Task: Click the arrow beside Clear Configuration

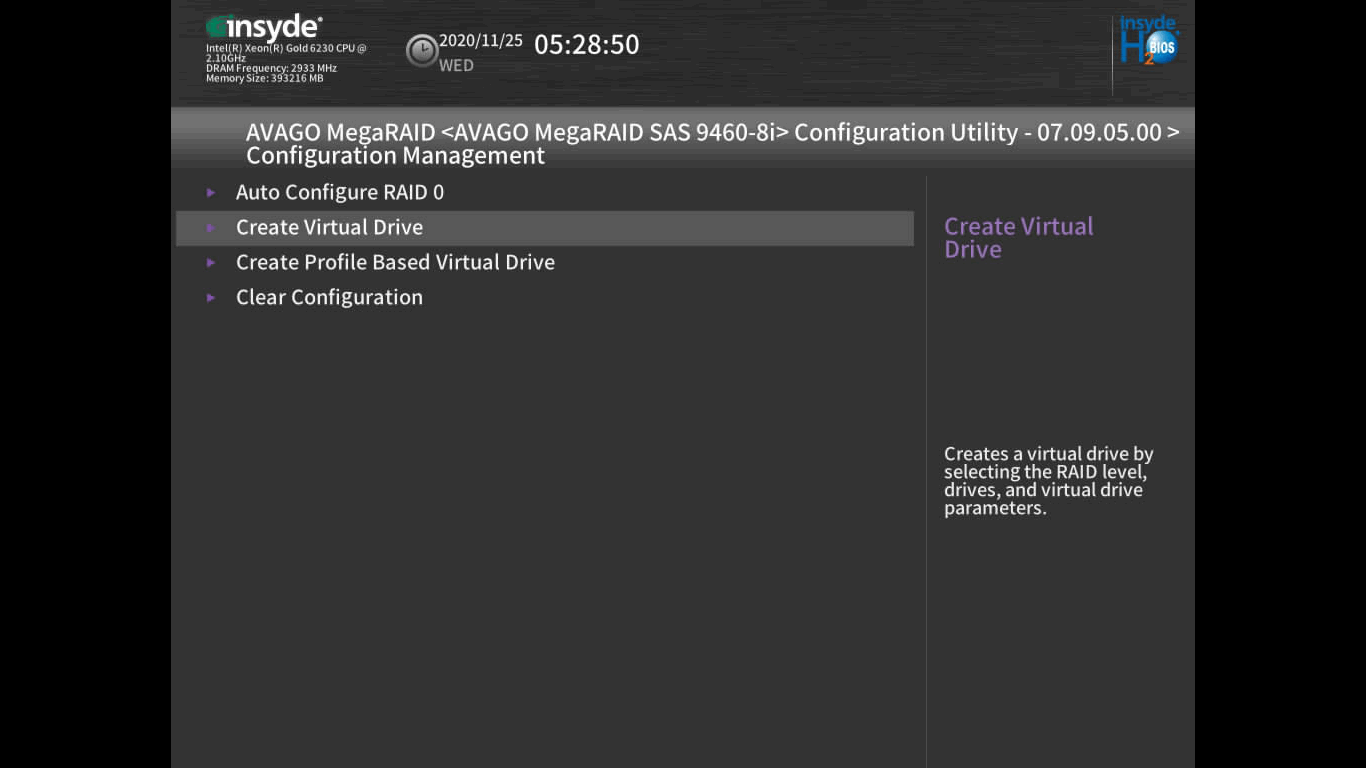Action: point(211,298)
